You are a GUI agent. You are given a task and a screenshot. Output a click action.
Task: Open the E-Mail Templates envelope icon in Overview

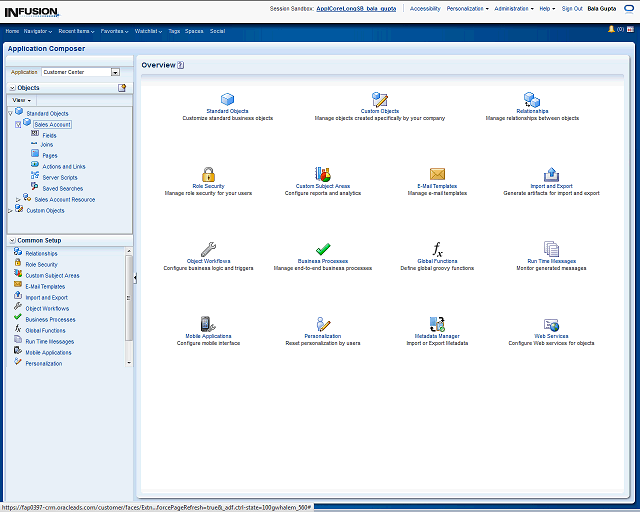point(437,174)
